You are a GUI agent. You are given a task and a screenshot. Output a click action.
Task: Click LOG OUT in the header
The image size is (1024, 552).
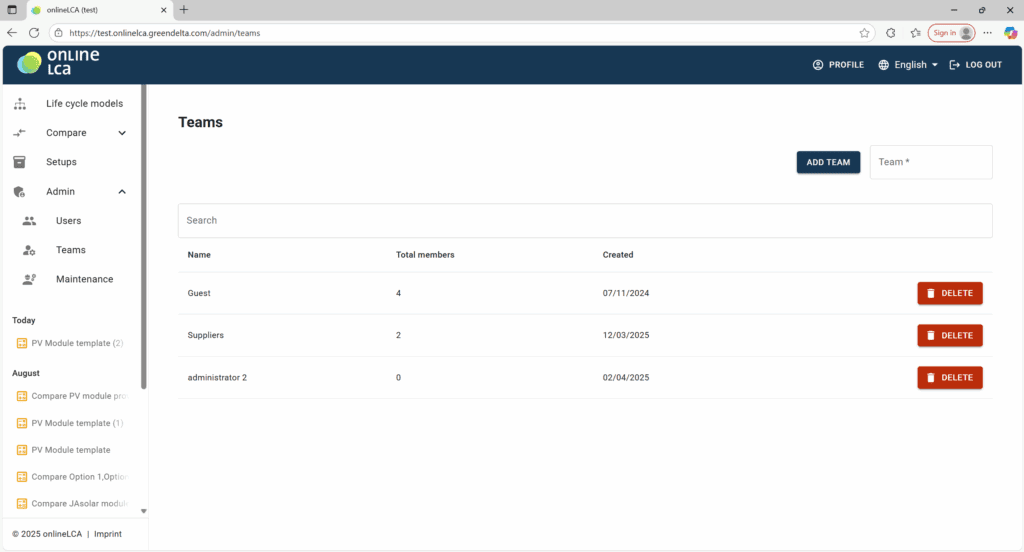(x=975, y=65)
